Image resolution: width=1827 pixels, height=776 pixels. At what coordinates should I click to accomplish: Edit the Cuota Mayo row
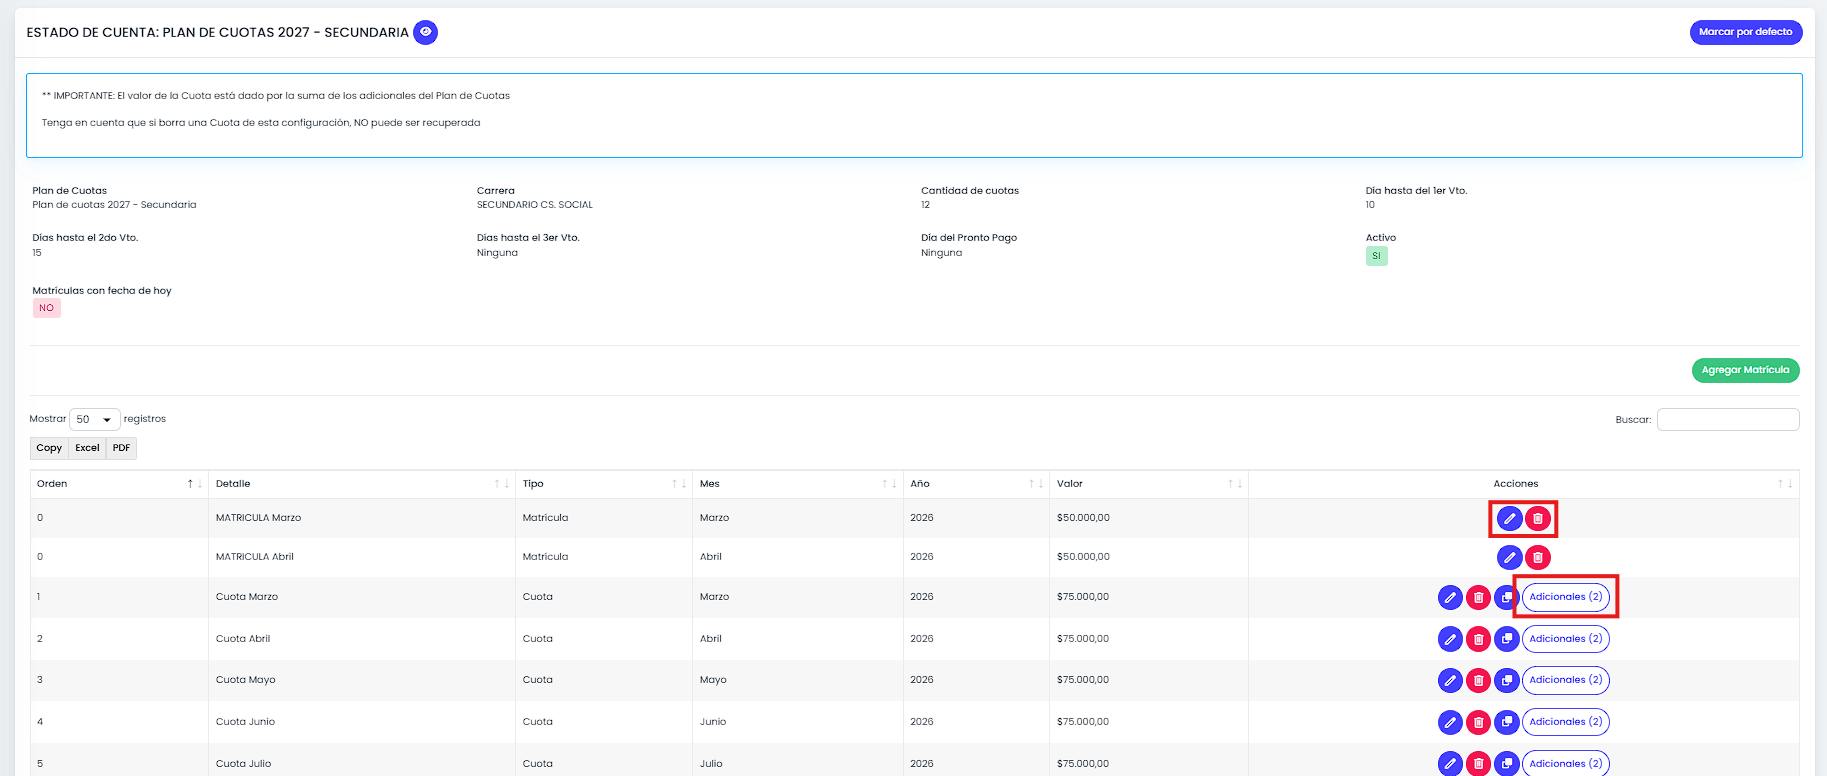coord(1450,680)
